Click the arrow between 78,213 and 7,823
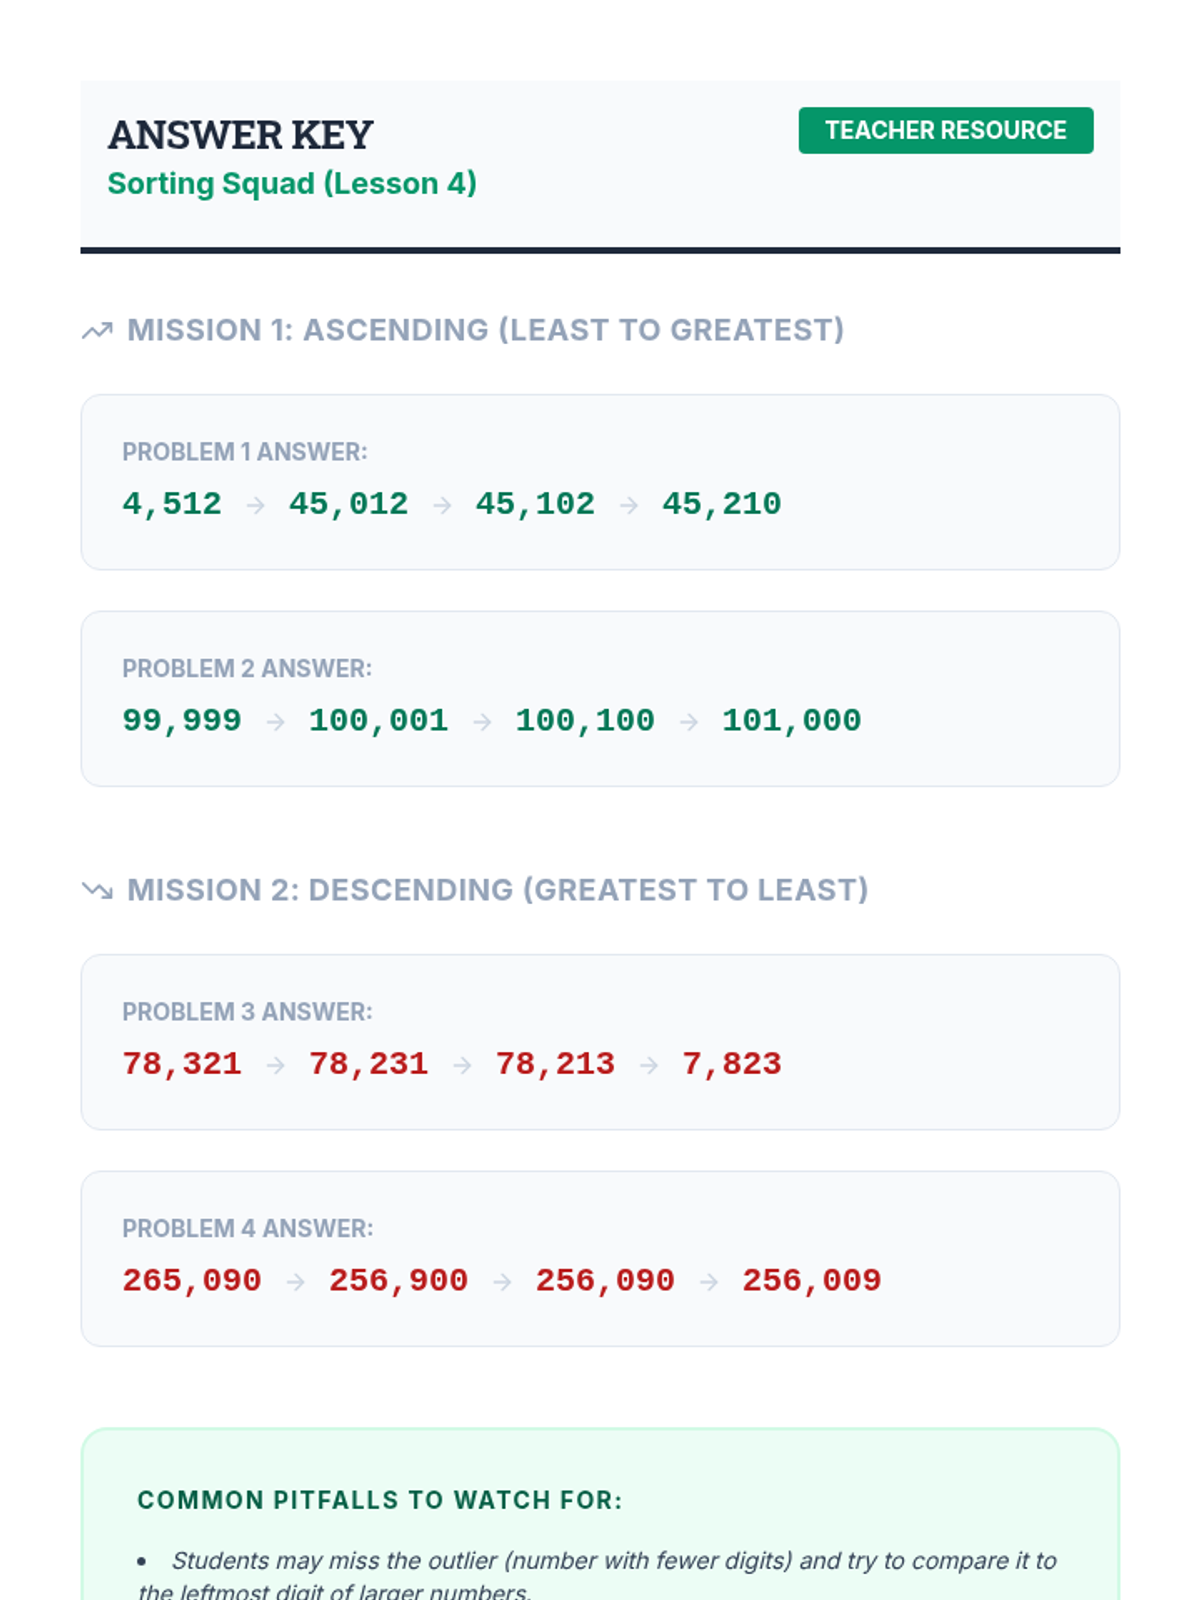 (x=649, y=1065)
